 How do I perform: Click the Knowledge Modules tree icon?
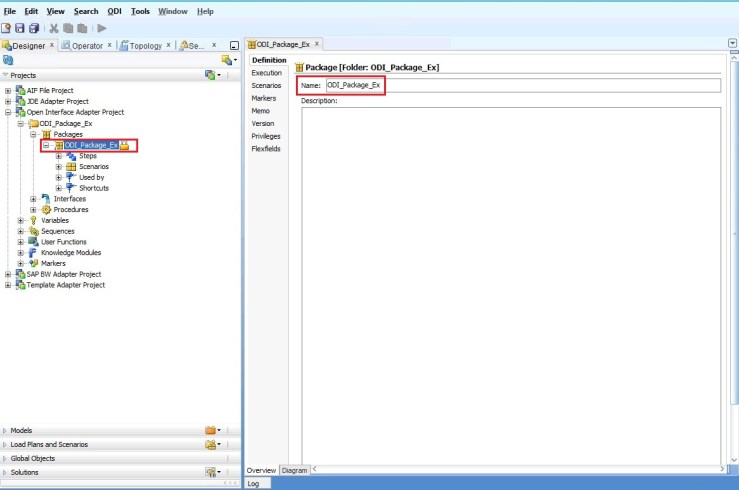point(34,253)
